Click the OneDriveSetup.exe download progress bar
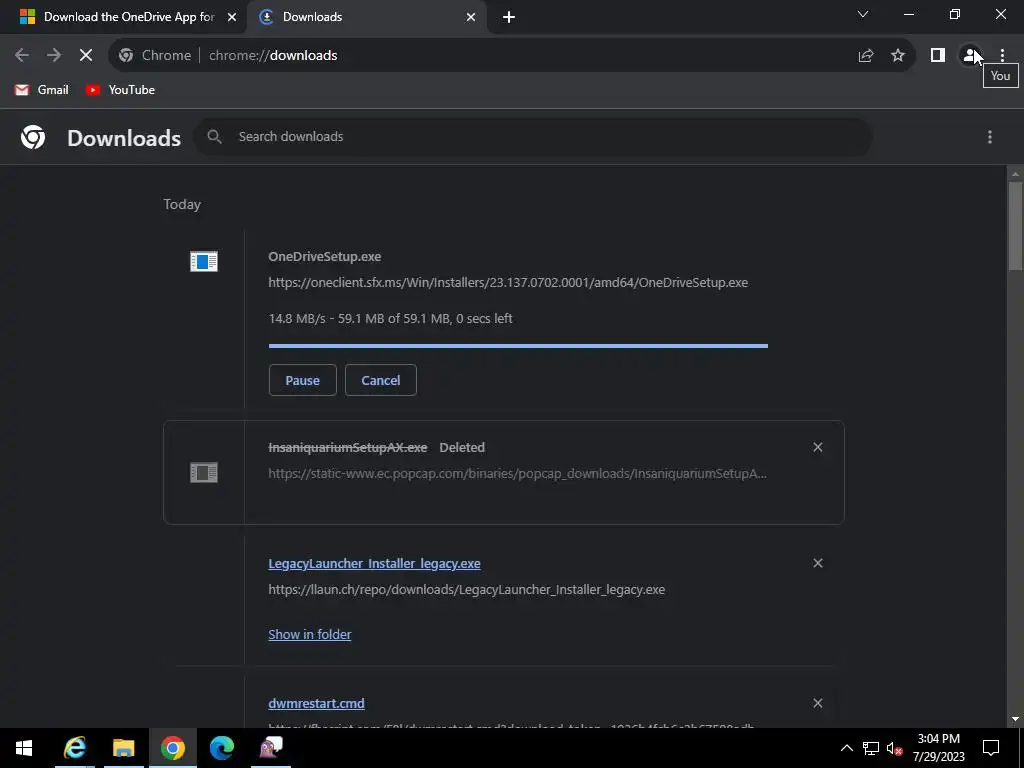The height and width of the screenshot is (768, 1024). (x=519, y=345)
